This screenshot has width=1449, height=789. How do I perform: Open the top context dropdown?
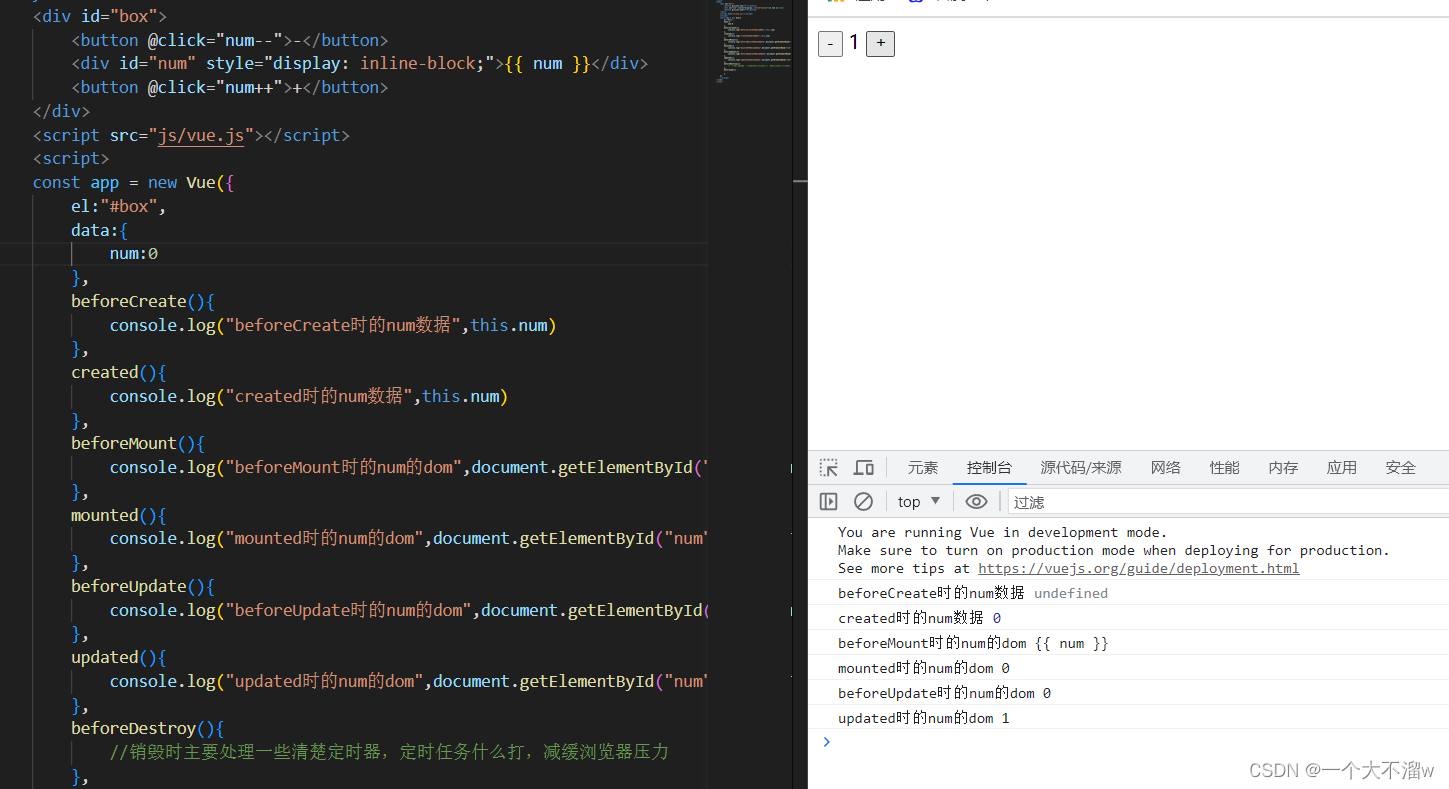(x=919, y=501)
